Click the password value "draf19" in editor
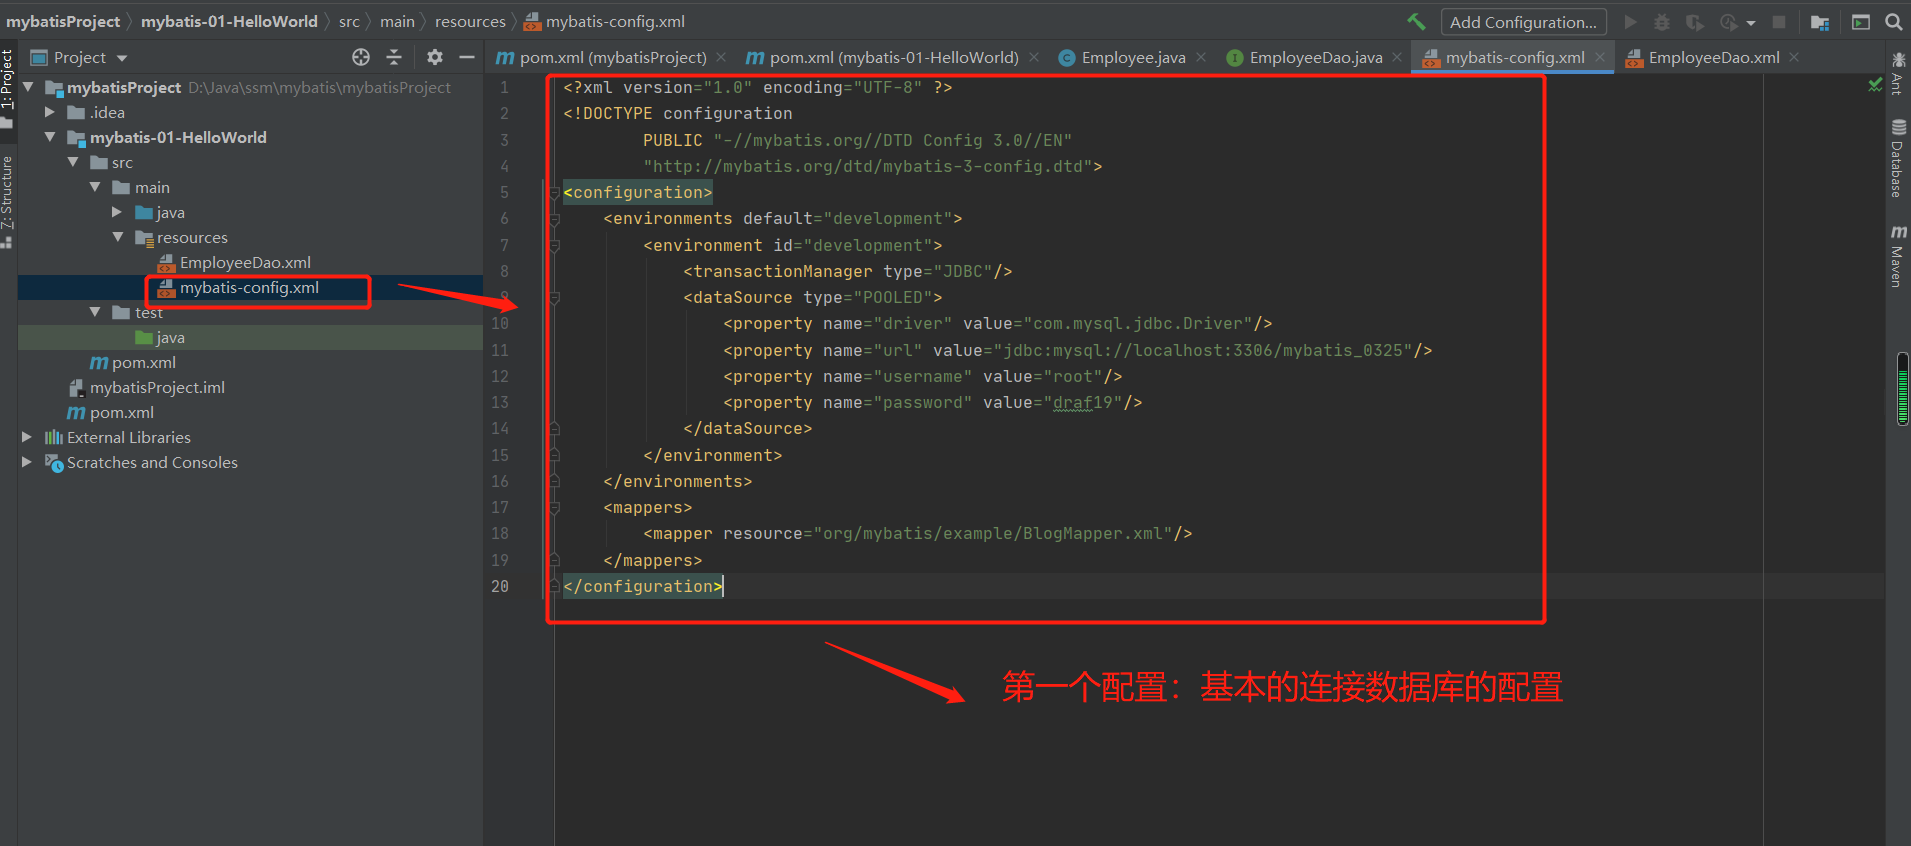 tap(1082, 402)
